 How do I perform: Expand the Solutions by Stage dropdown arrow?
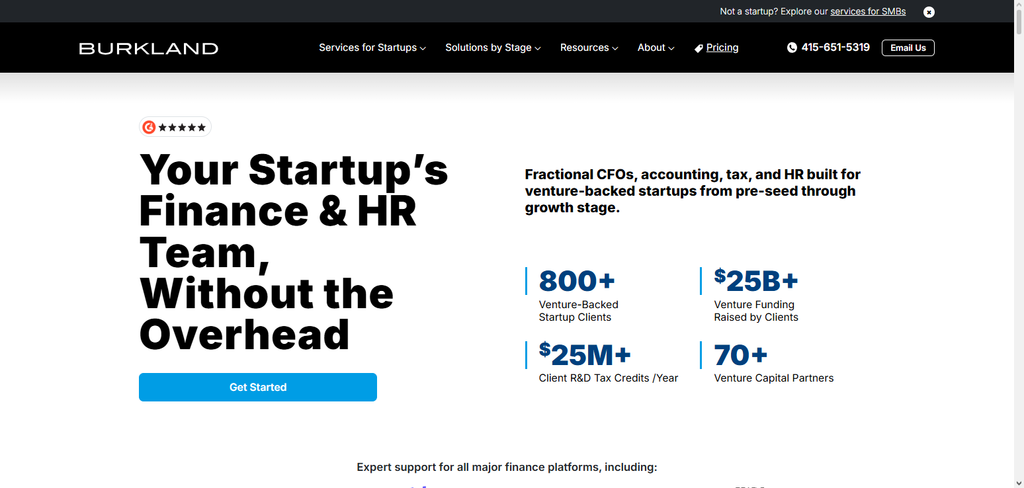click(x=537, y=48)
